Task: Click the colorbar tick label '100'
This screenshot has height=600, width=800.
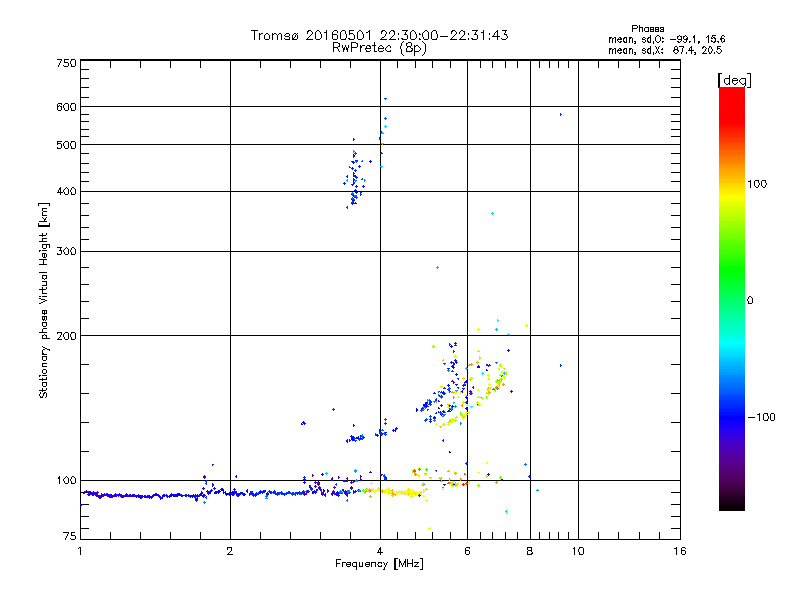Action: pos(757,184)
